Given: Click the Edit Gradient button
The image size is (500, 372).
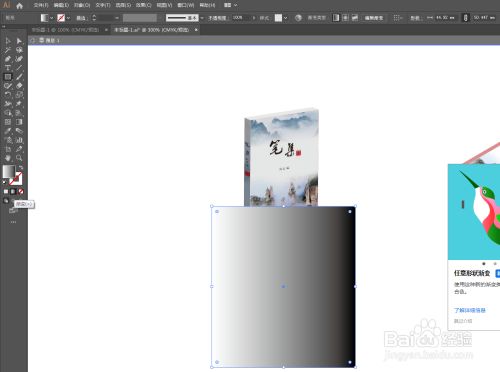Looking at the screenshot, I should pos(374,18).
